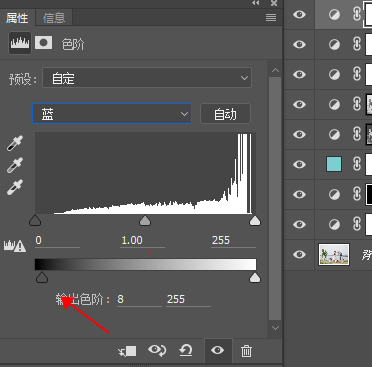Viewport: 372px width, 367px height.
Task: Hide the cyan solid color fill layer
Action: click(299, 164)
